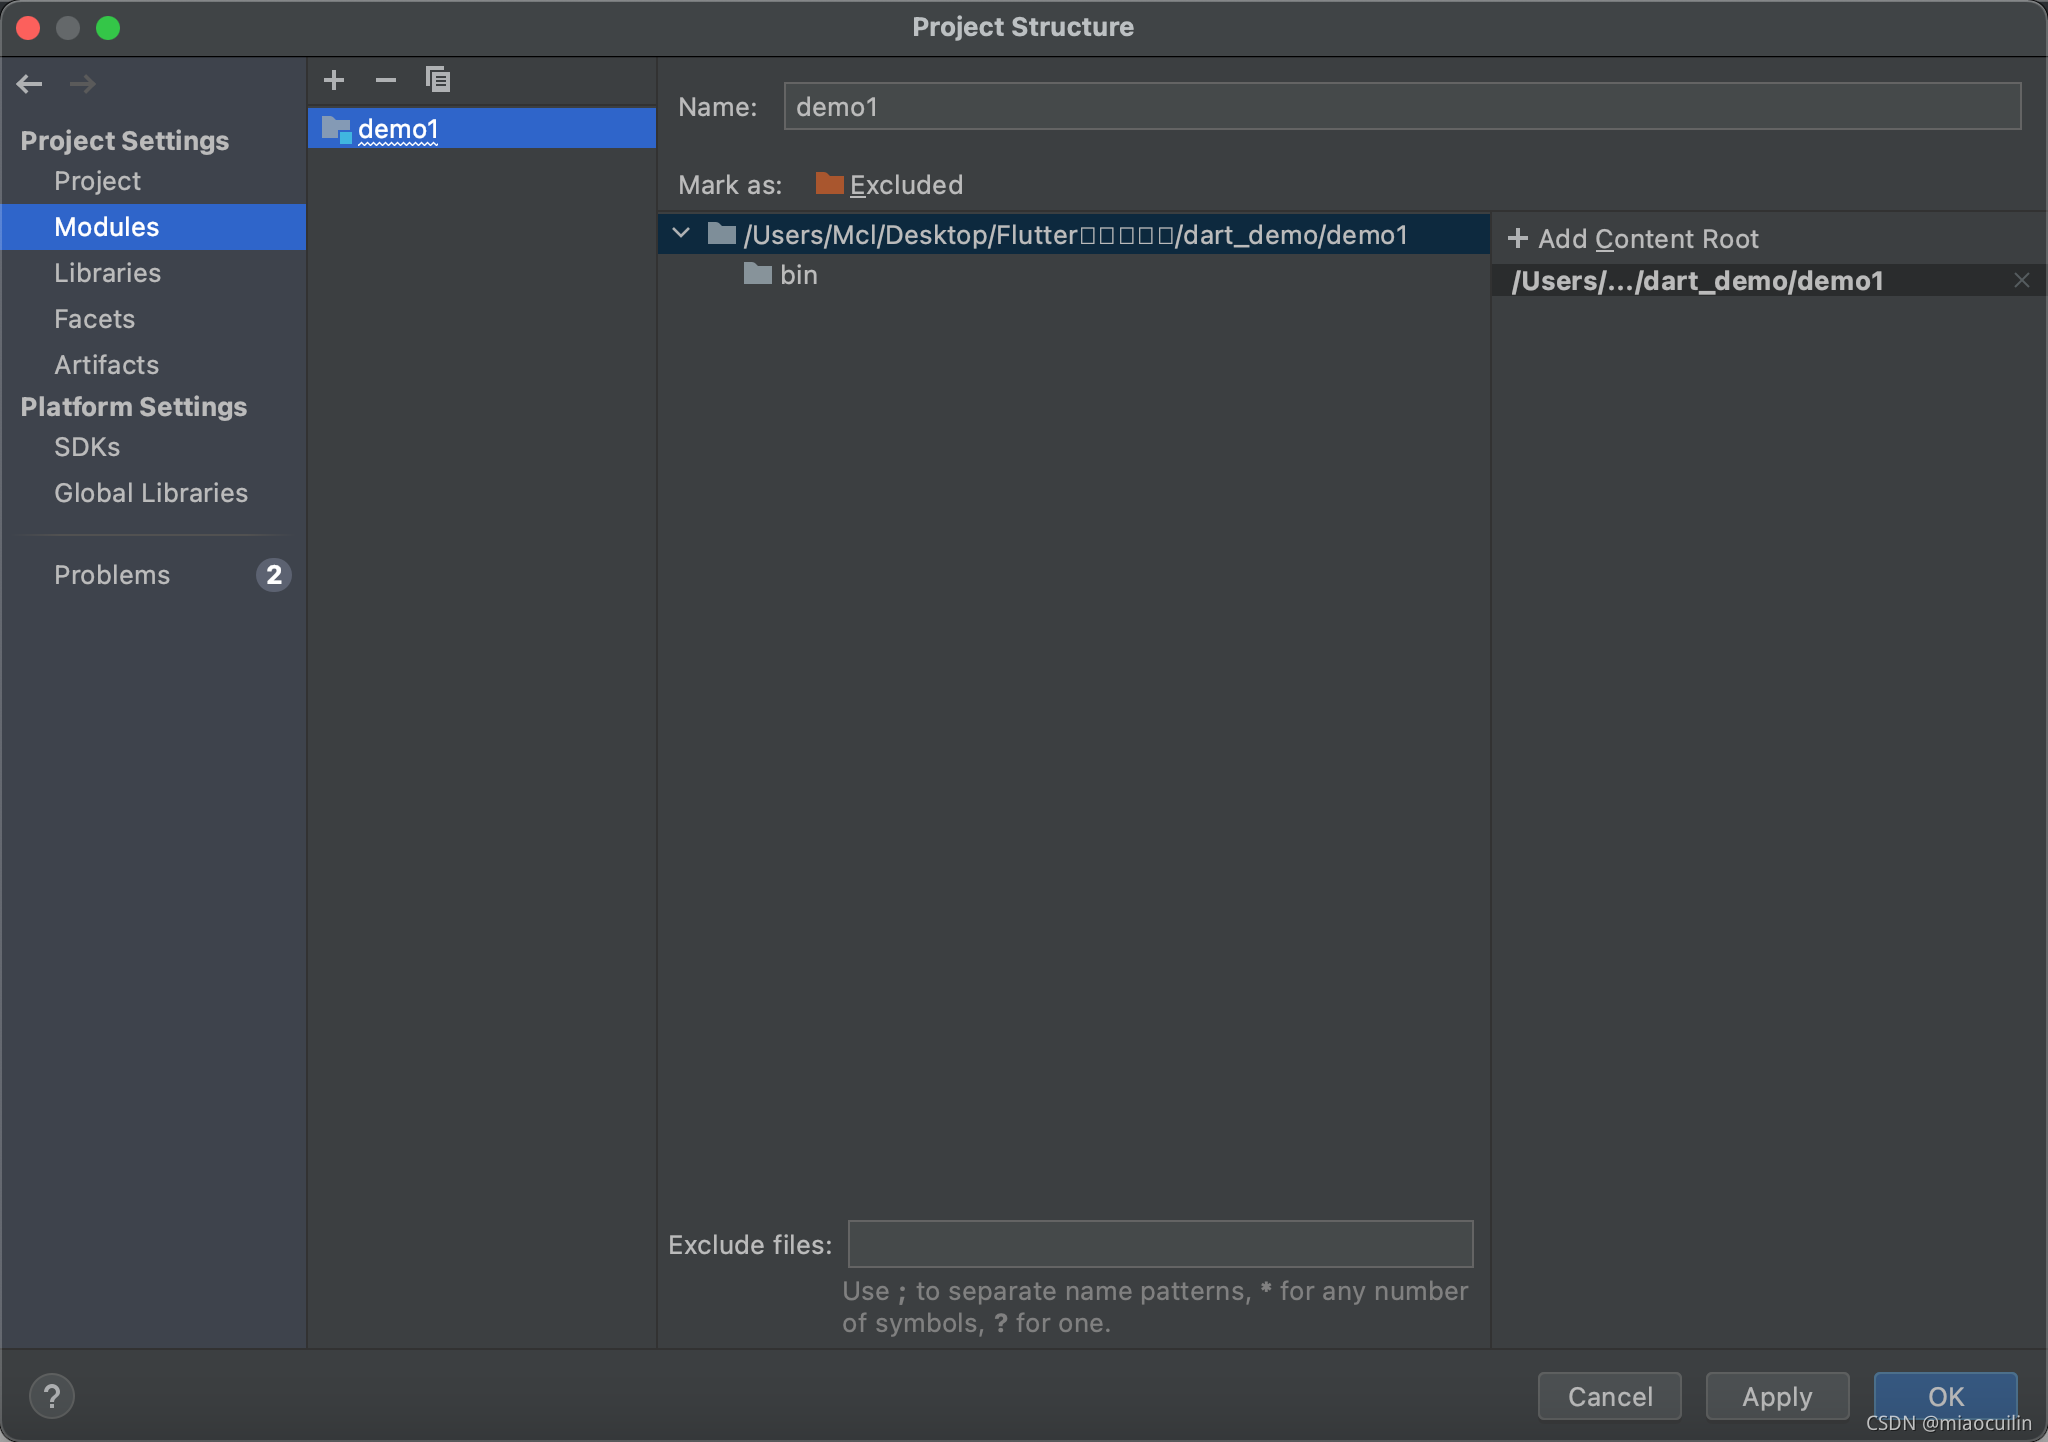Viewport: 2048px width, 1442px height.
Task: Click into the Exclude files input field
Action: coord(1160,1244)
